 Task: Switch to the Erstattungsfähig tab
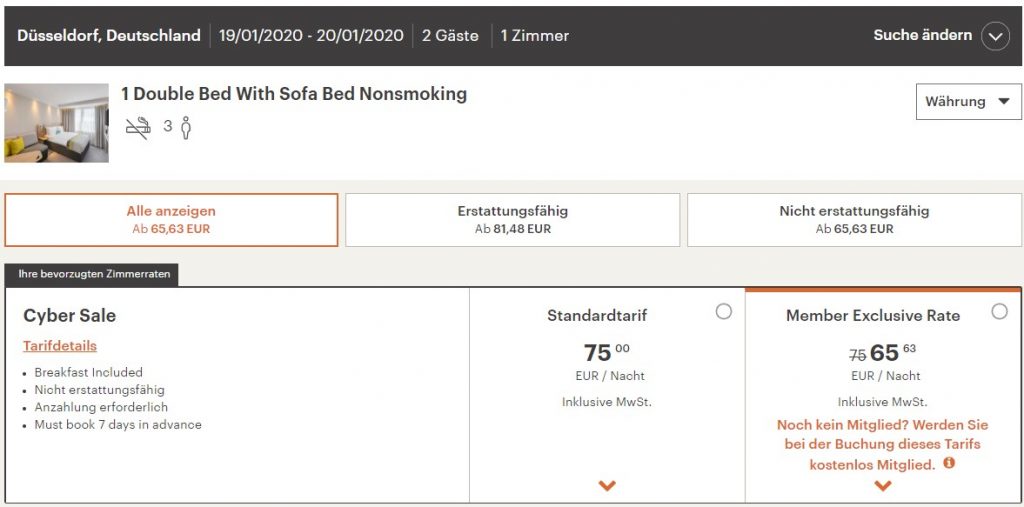point(512,219)
